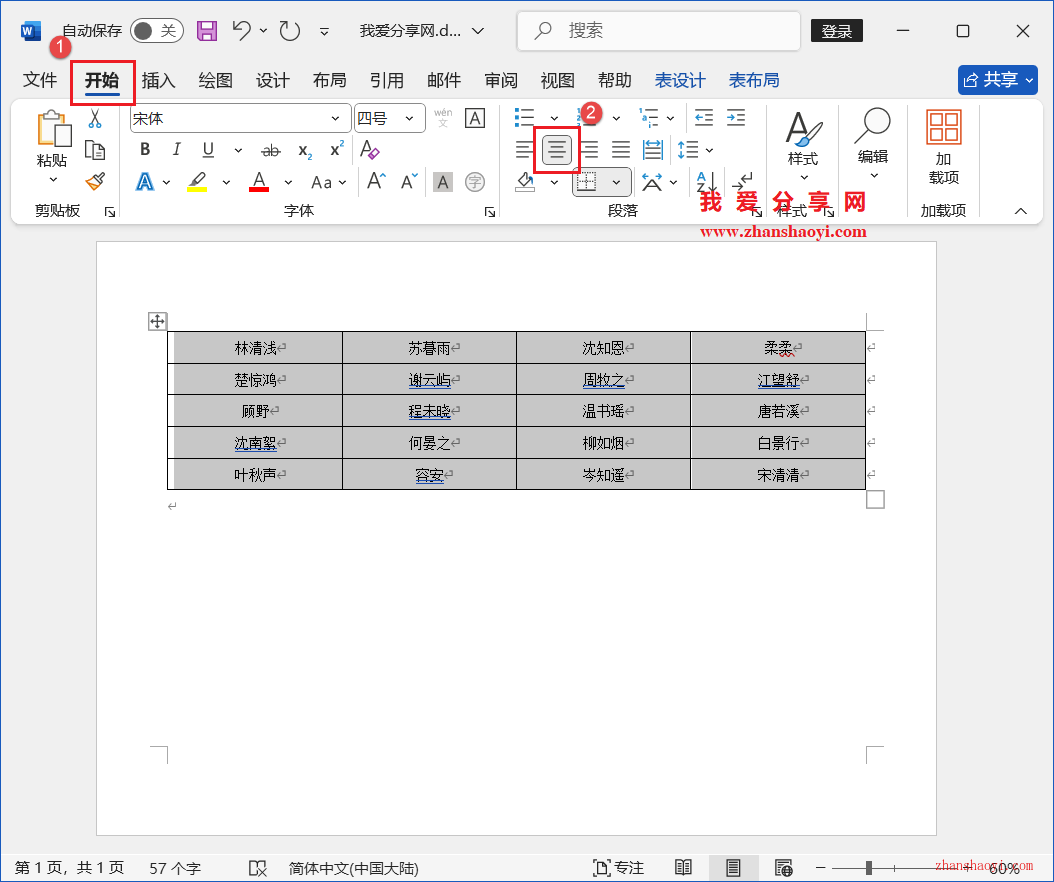Screen dimensions: 1054x882
Task: Click the distributed alignment icon
Action: click(653, 150)
